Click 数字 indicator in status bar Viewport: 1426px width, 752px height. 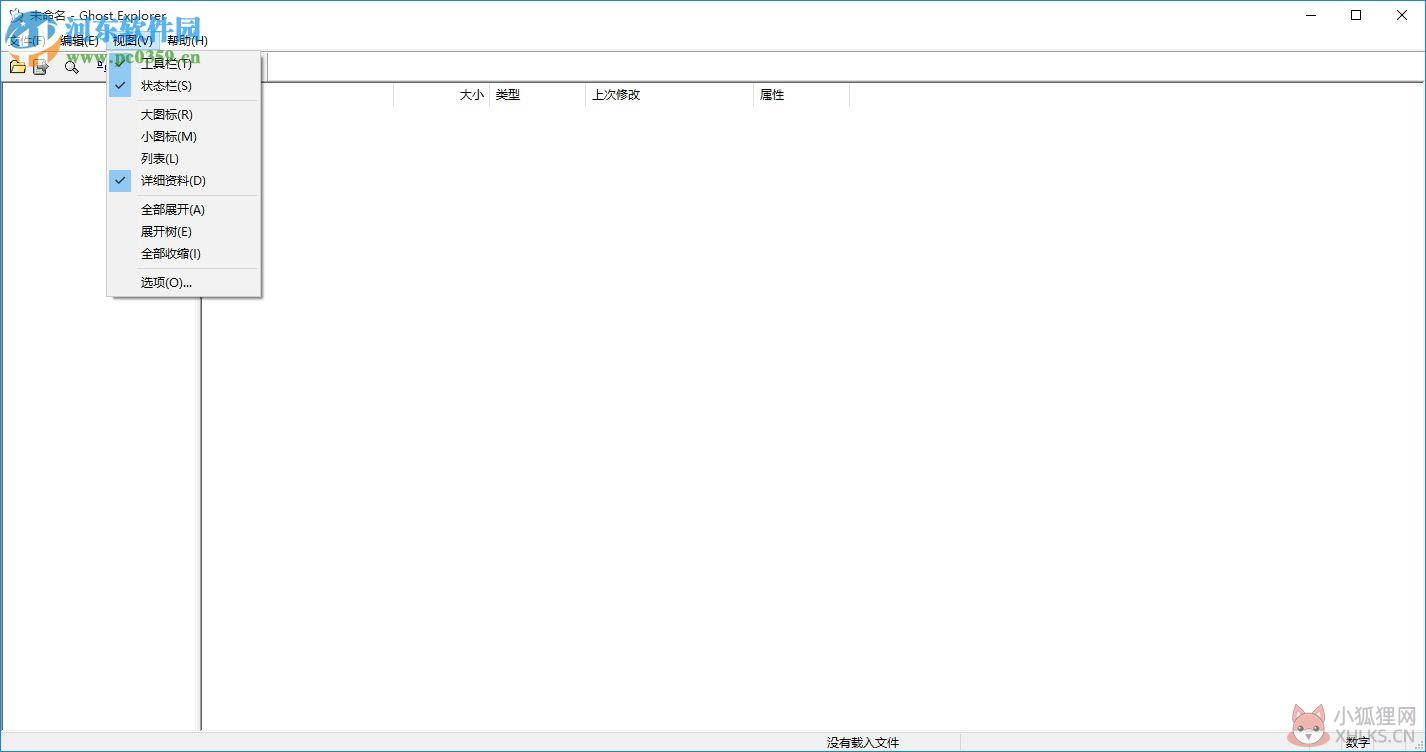[x=1357, y=743]
